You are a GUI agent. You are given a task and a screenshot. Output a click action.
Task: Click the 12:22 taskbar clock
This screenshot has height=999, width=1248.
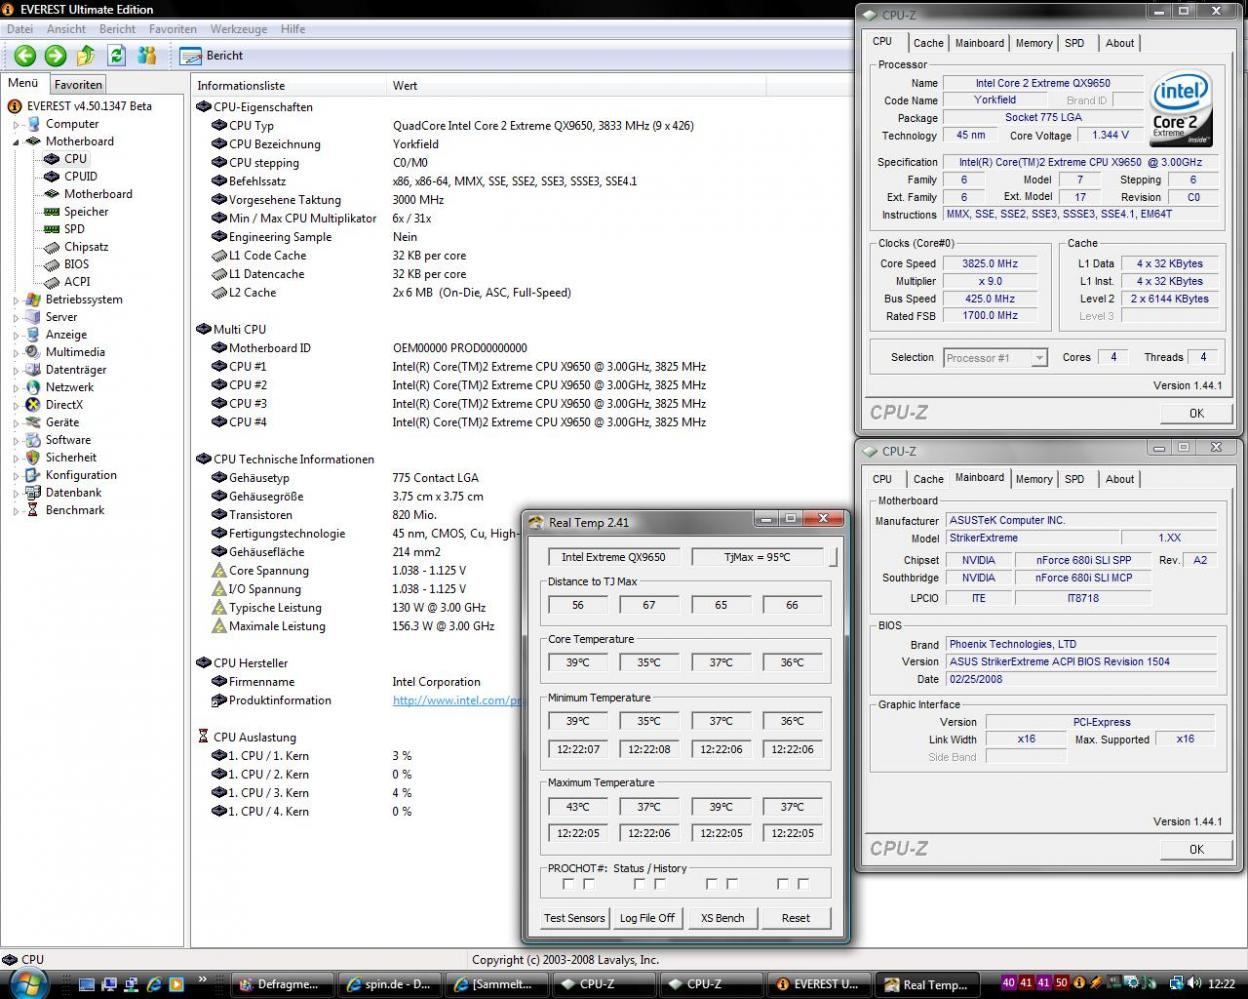point(1221,984)
